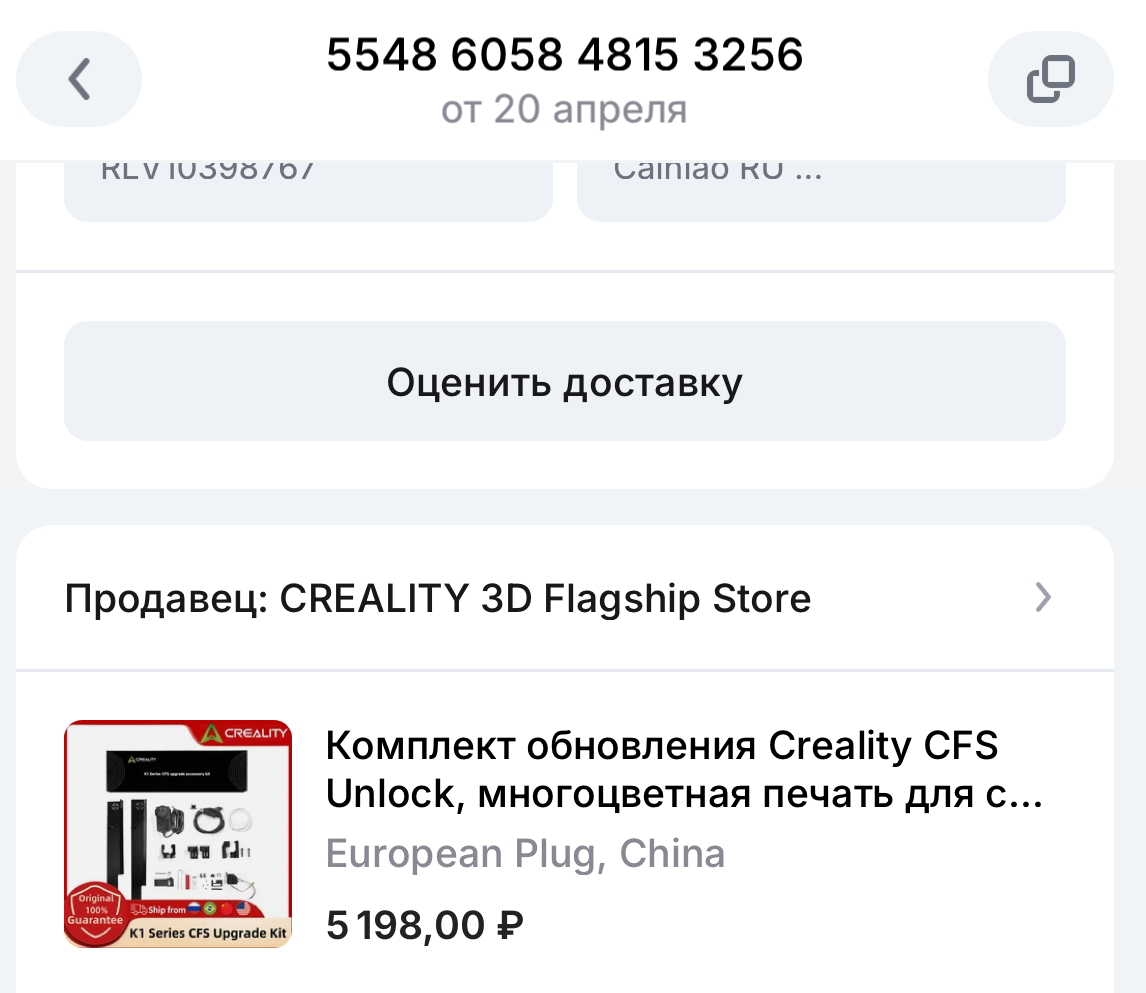Expand seller row via right chevron
This screenshot has height=993, width=1146.
pos(1043,598)
